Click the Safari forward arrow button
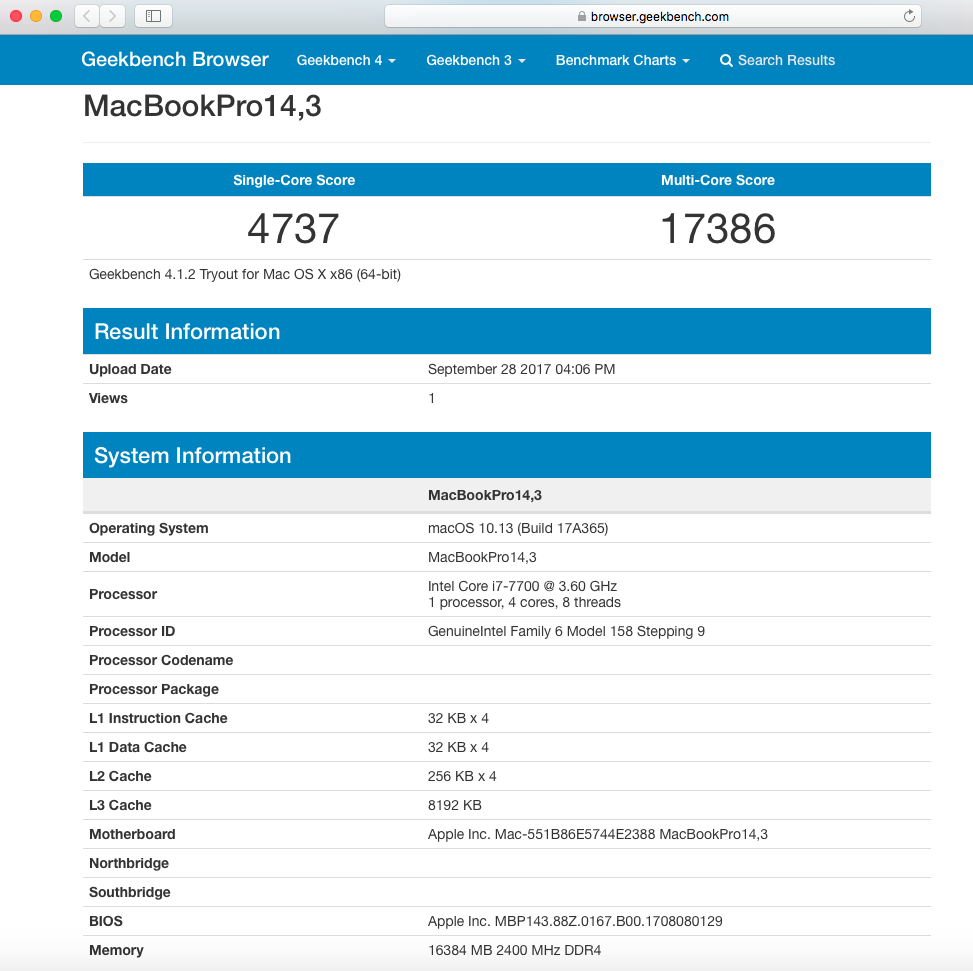Viewport: 973px width, 971px height. click(112, 16)
